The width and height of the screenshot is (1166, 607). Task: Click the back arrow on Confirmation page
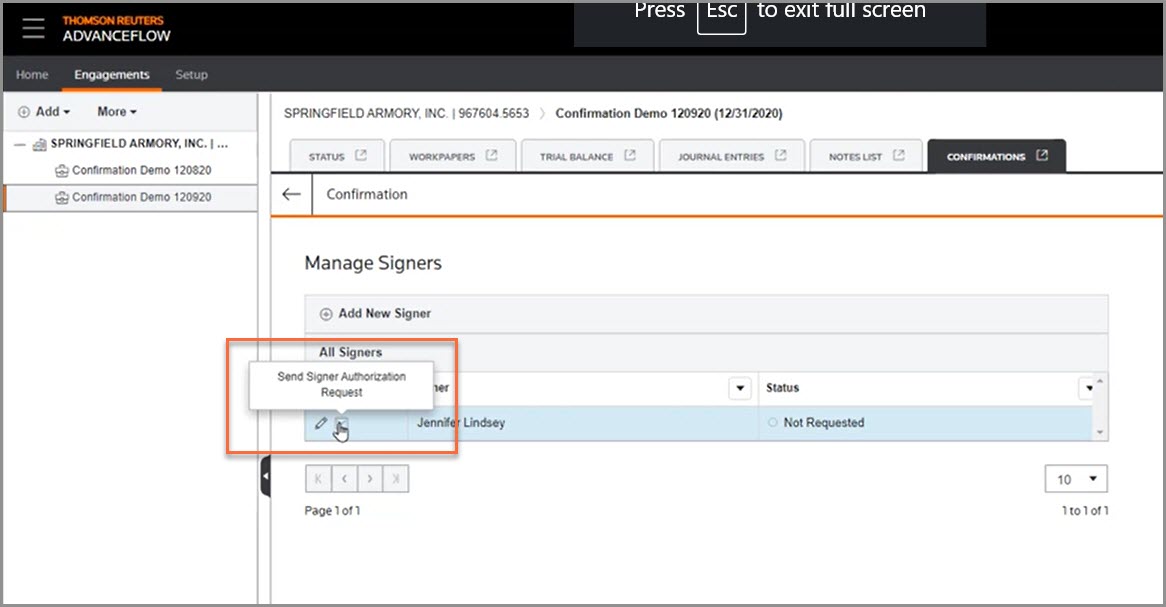point(290,194)
